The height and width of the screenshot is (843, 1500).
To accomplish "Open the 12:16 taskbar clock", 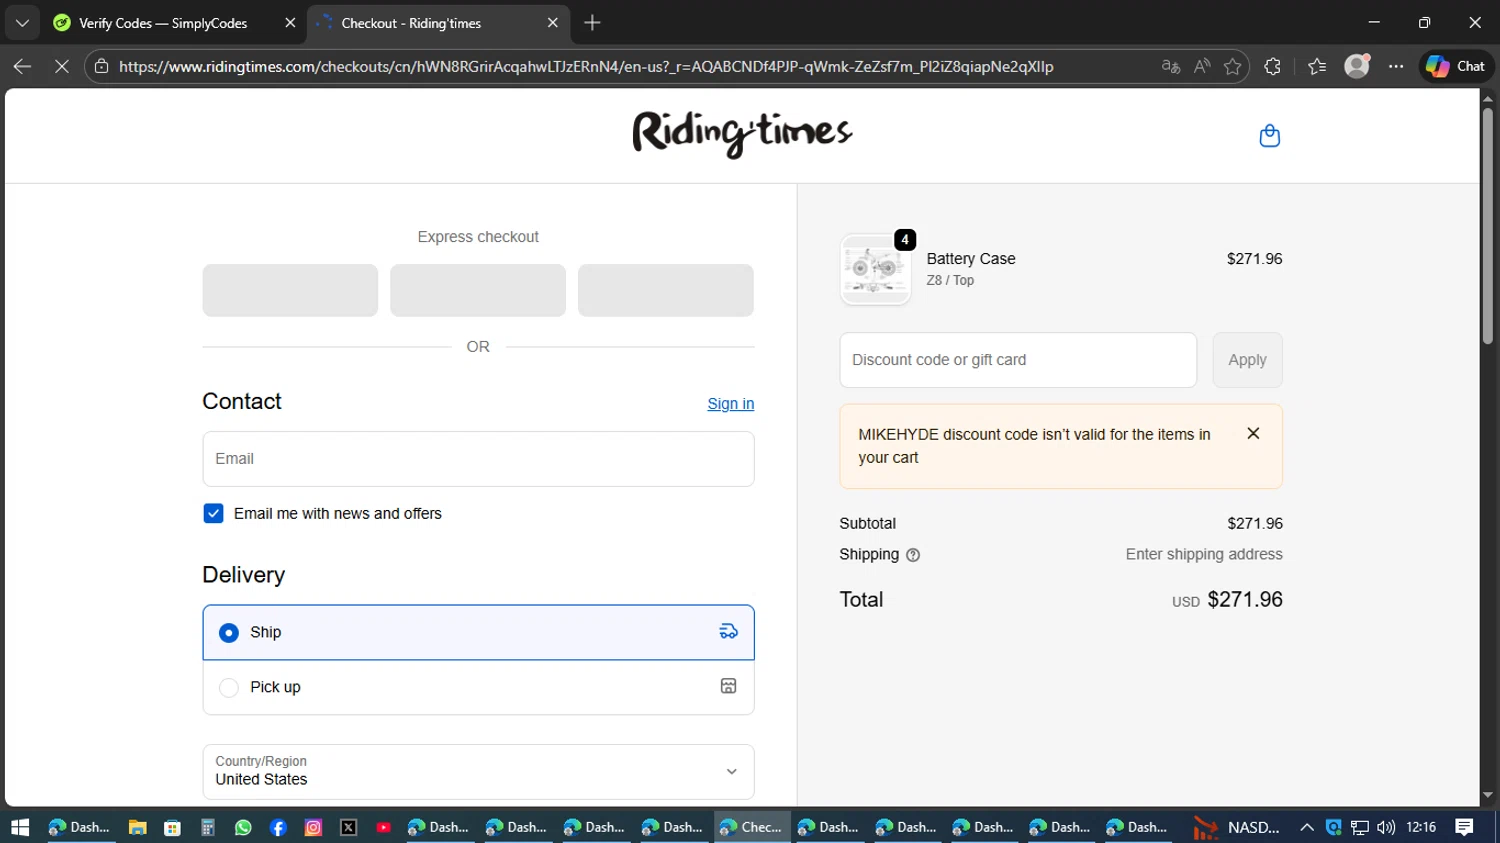I will [1421, 827].
